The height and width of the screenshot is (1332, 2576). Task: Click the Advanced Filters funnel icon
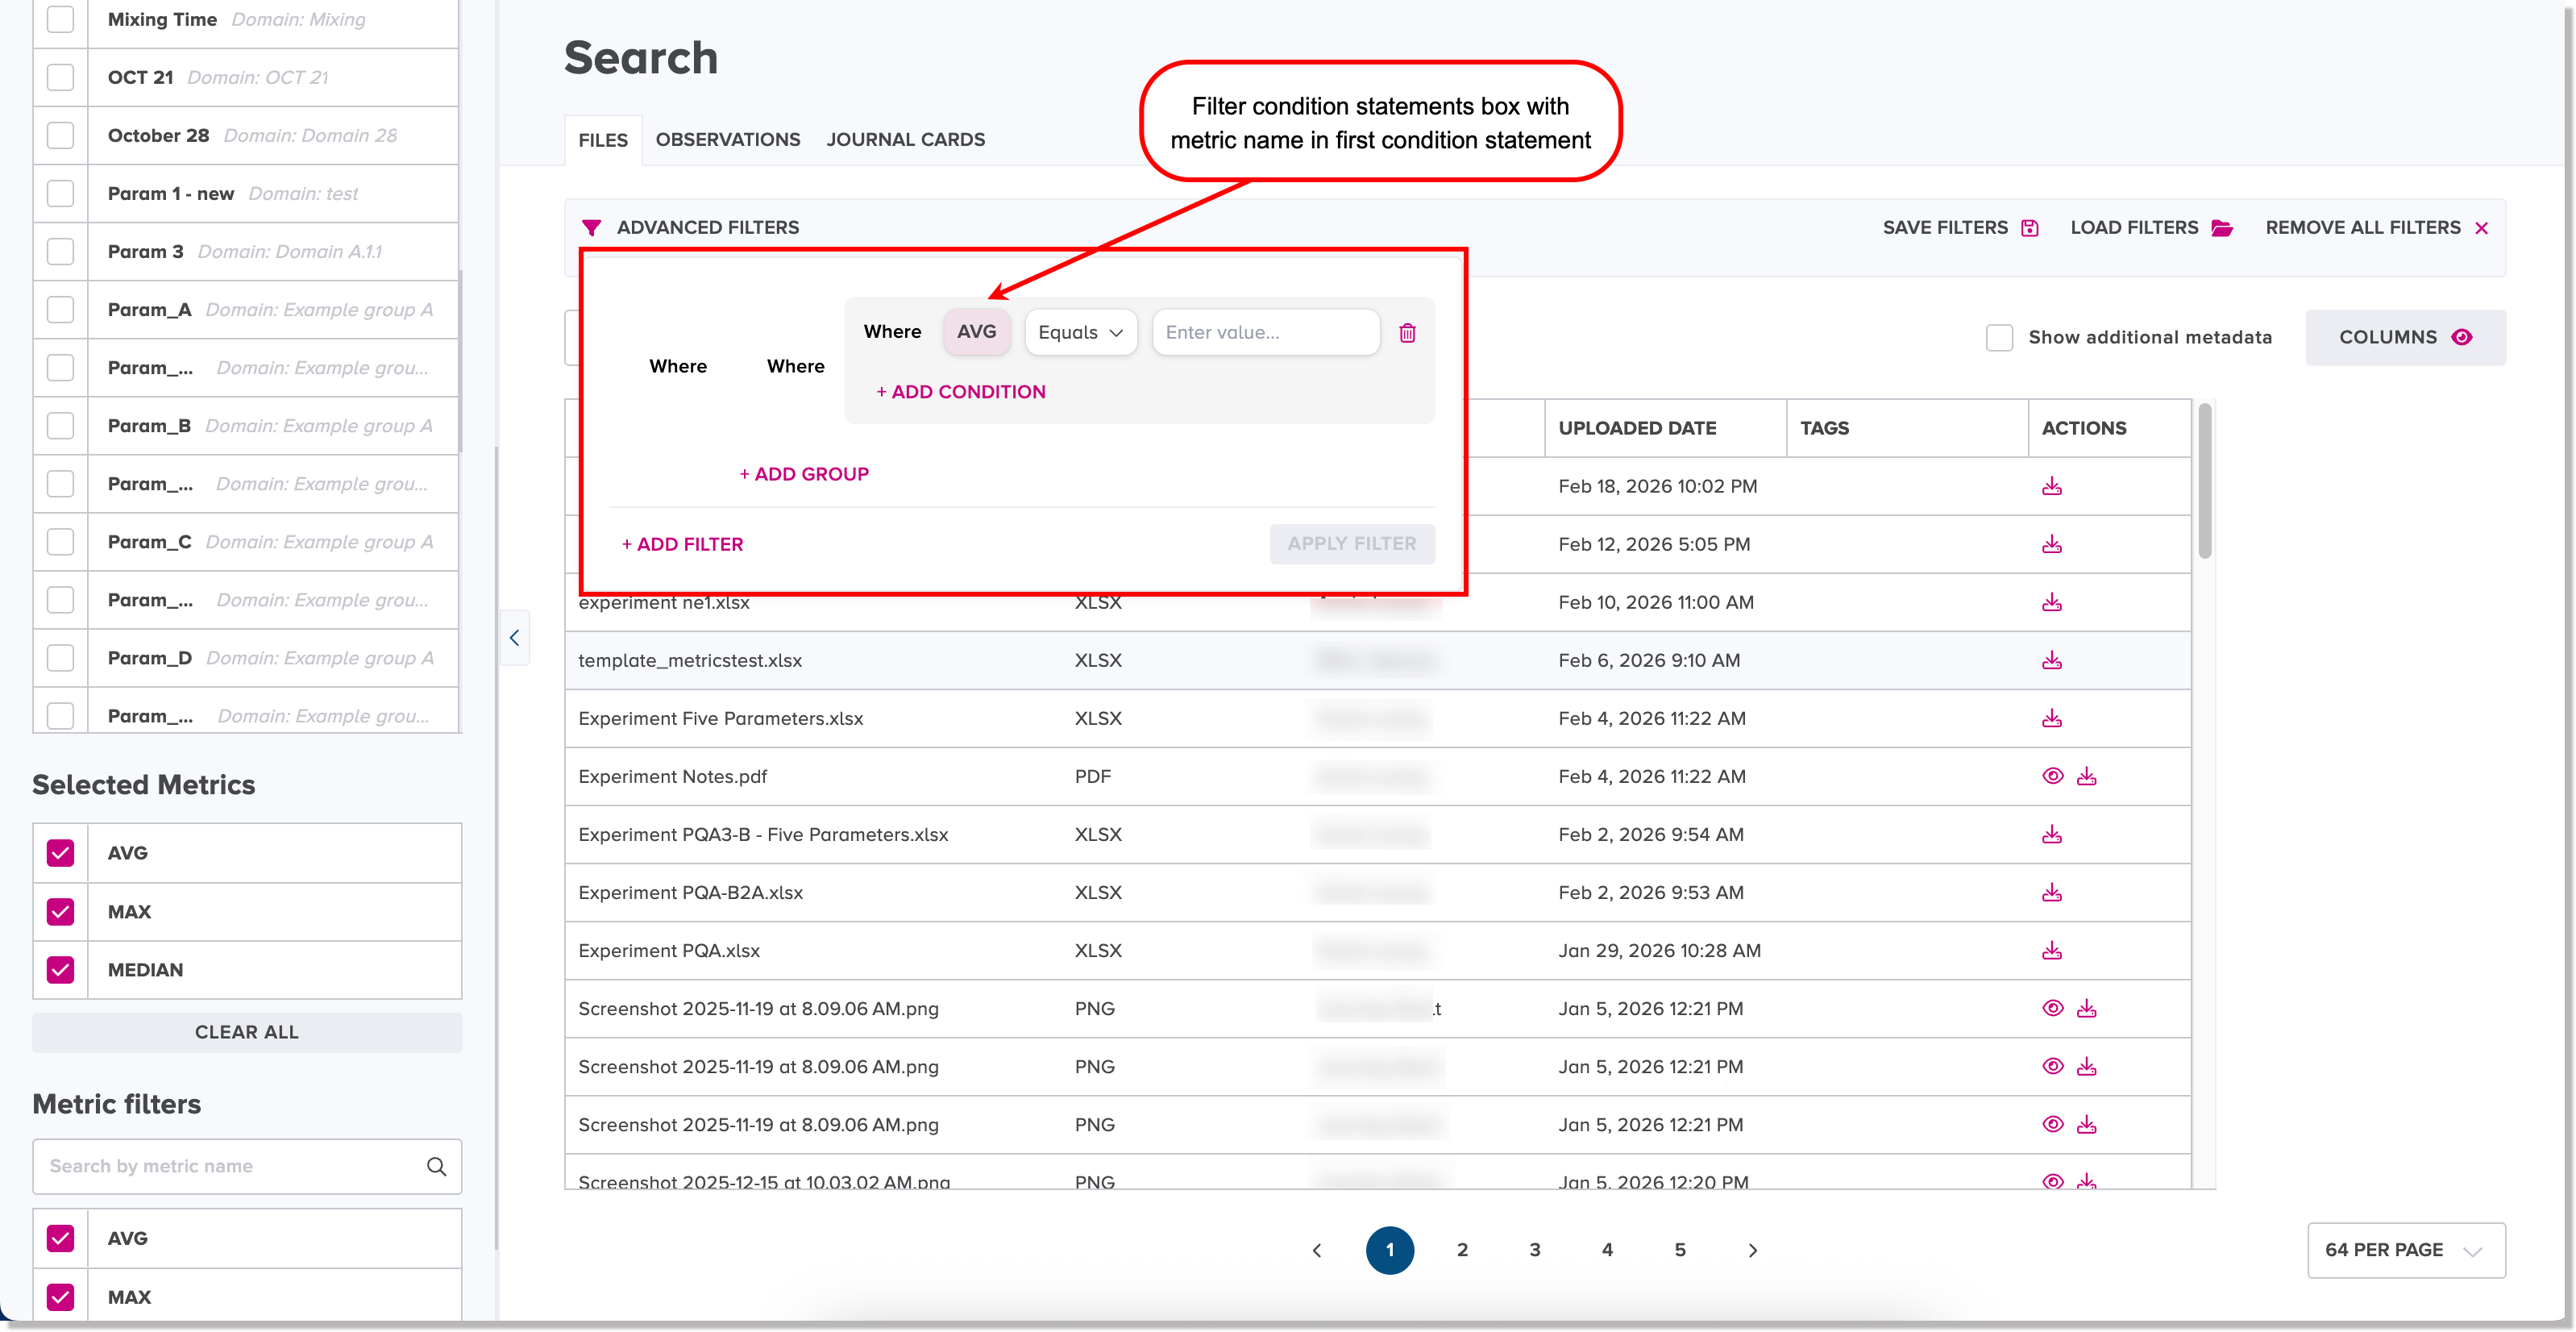[x=591, y=228]
